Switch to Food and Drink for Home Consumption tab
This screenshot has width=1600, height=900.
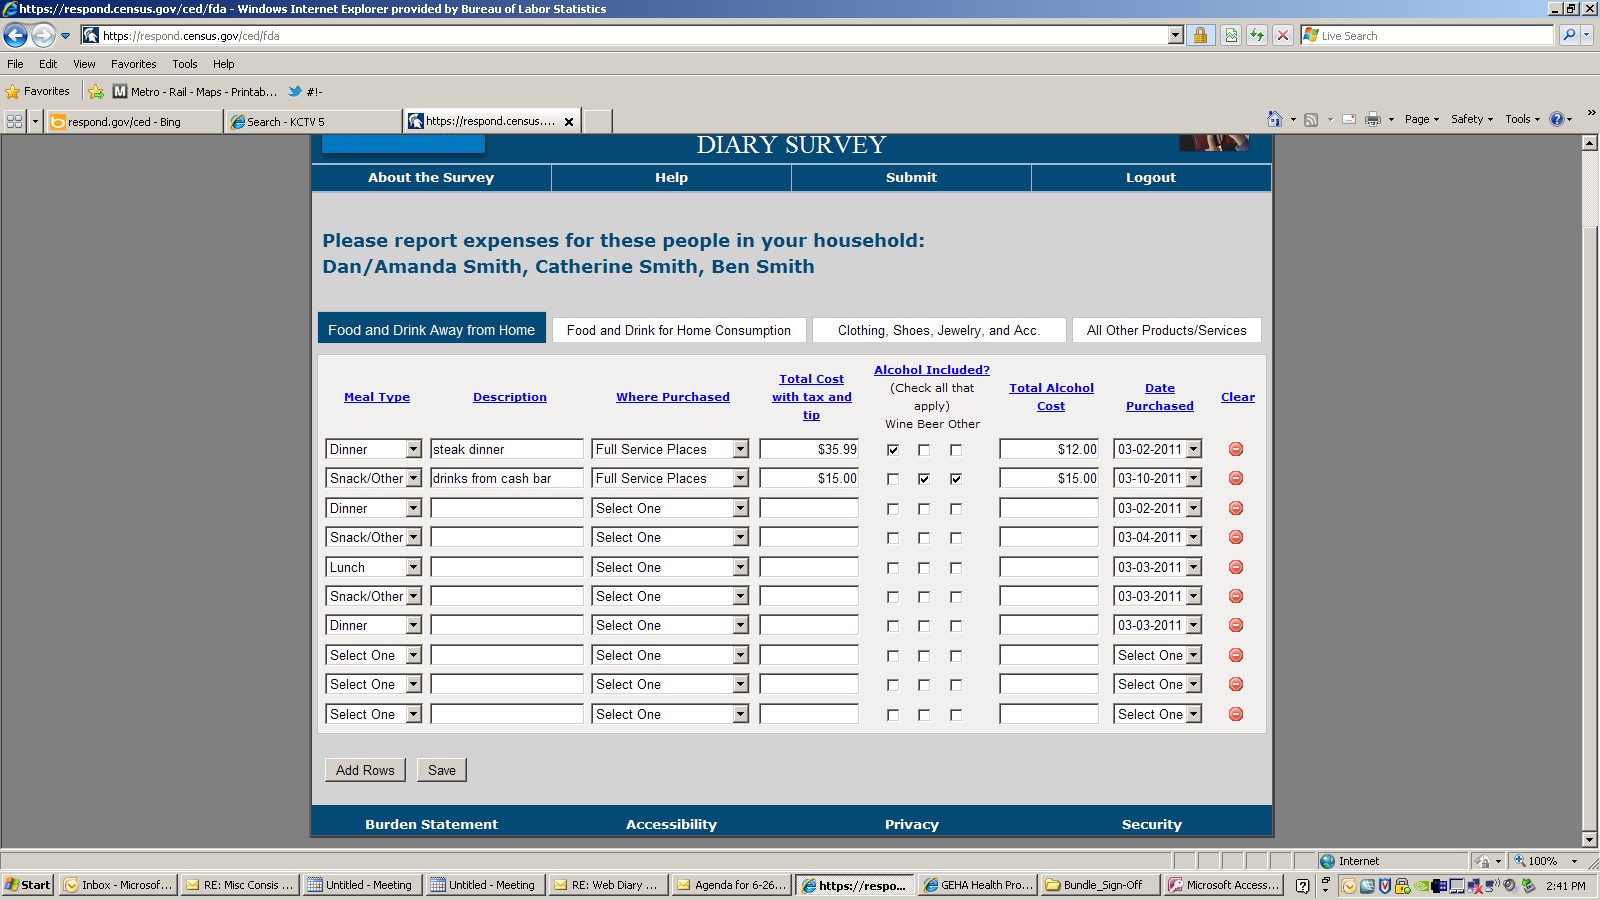678,330
